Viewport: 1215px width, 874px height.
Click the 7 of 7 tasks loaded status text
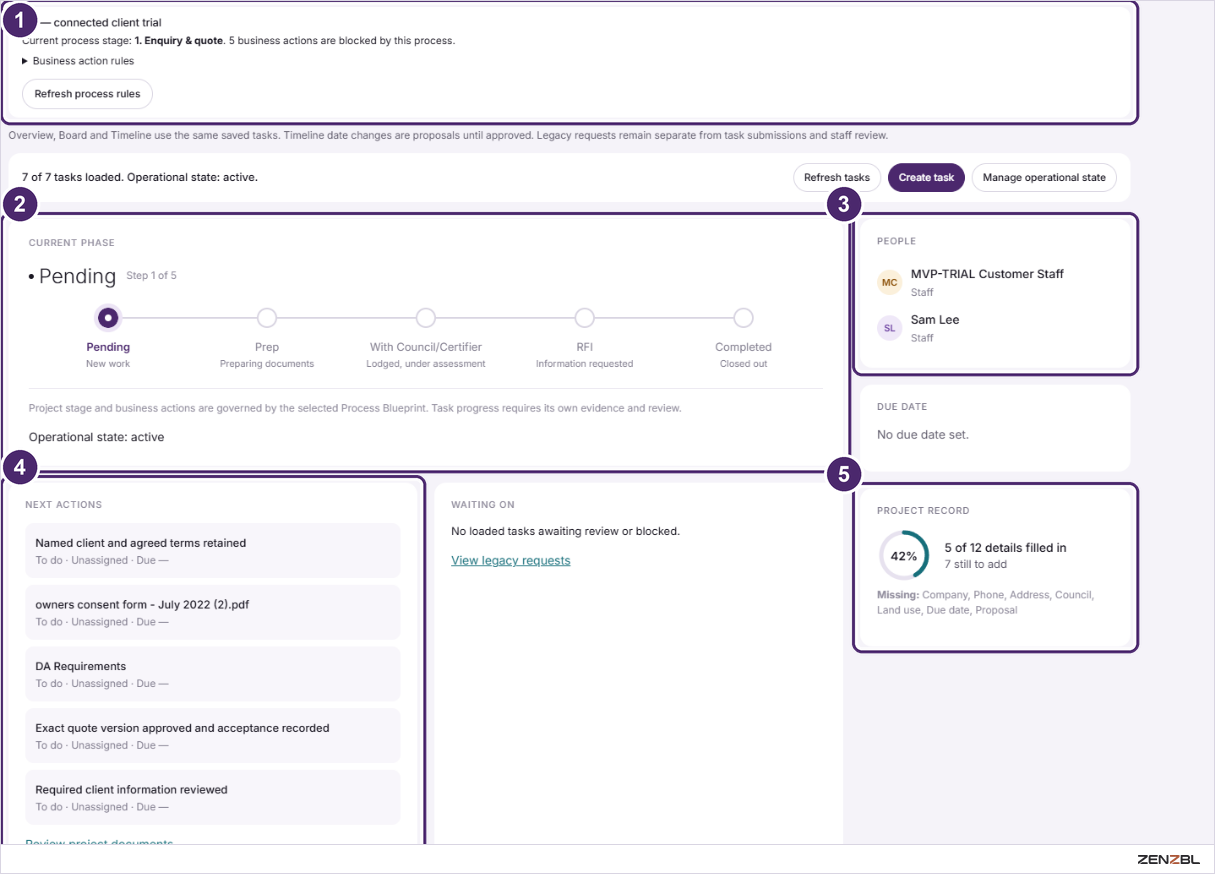pyautogui.click(x=140, y=177)
